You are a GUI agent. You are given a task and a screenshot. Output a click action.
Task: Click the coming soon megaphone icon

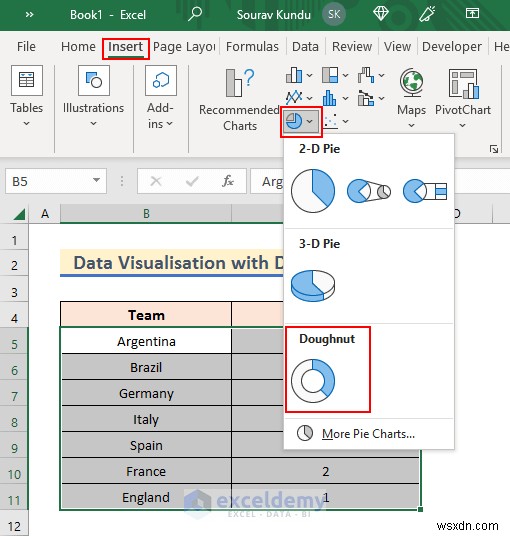(x=427, y=14)
